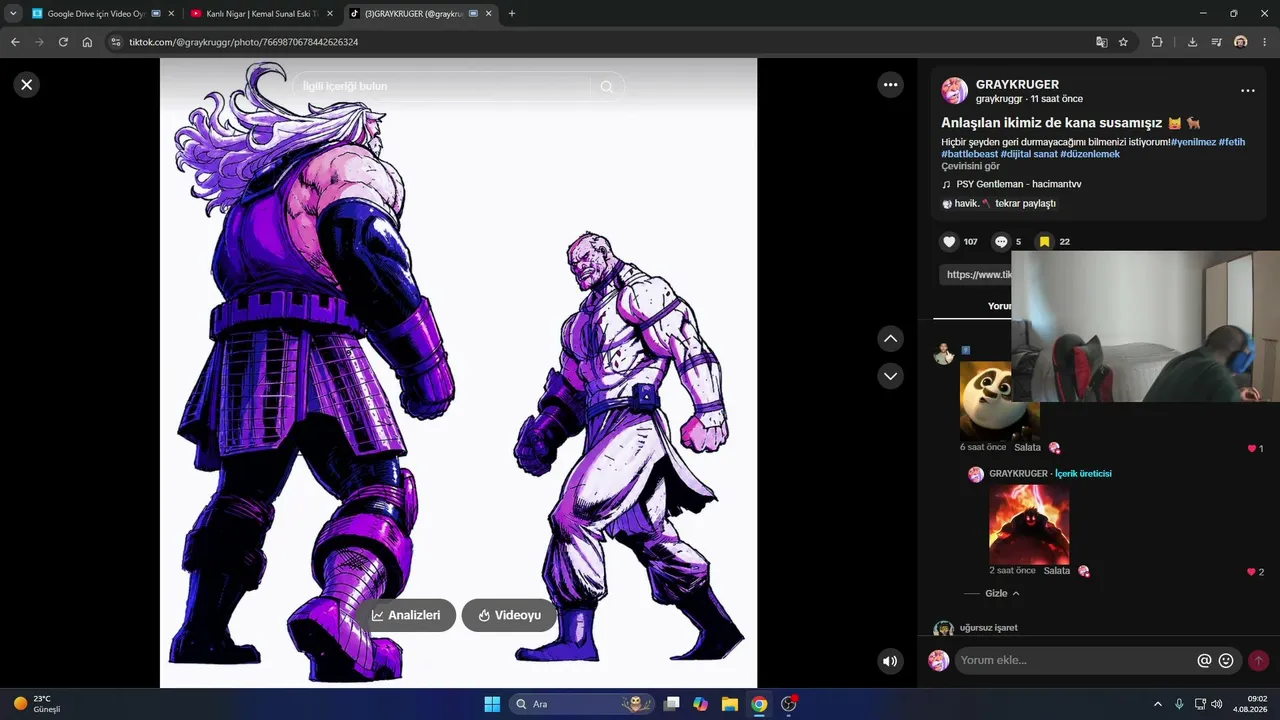
Task: Bookmark this page with the star icon
Action: [1123, 42]
